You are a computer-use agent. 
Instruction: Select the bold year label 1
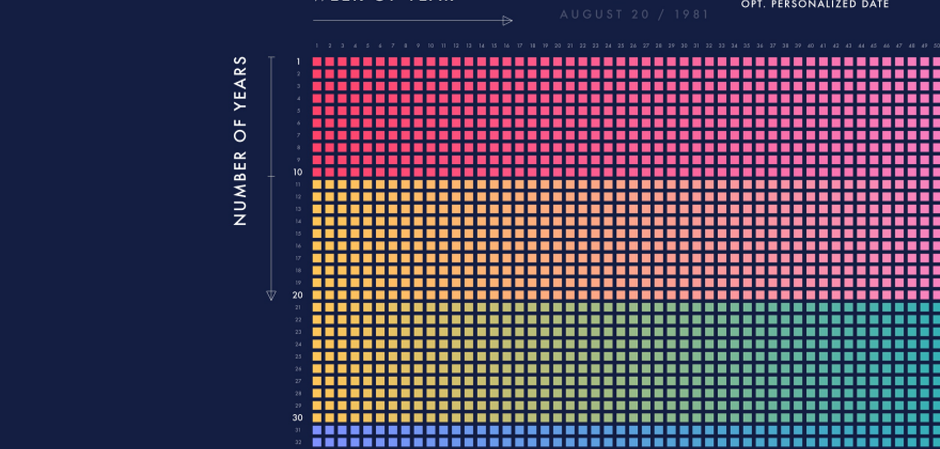click(298, 61)
